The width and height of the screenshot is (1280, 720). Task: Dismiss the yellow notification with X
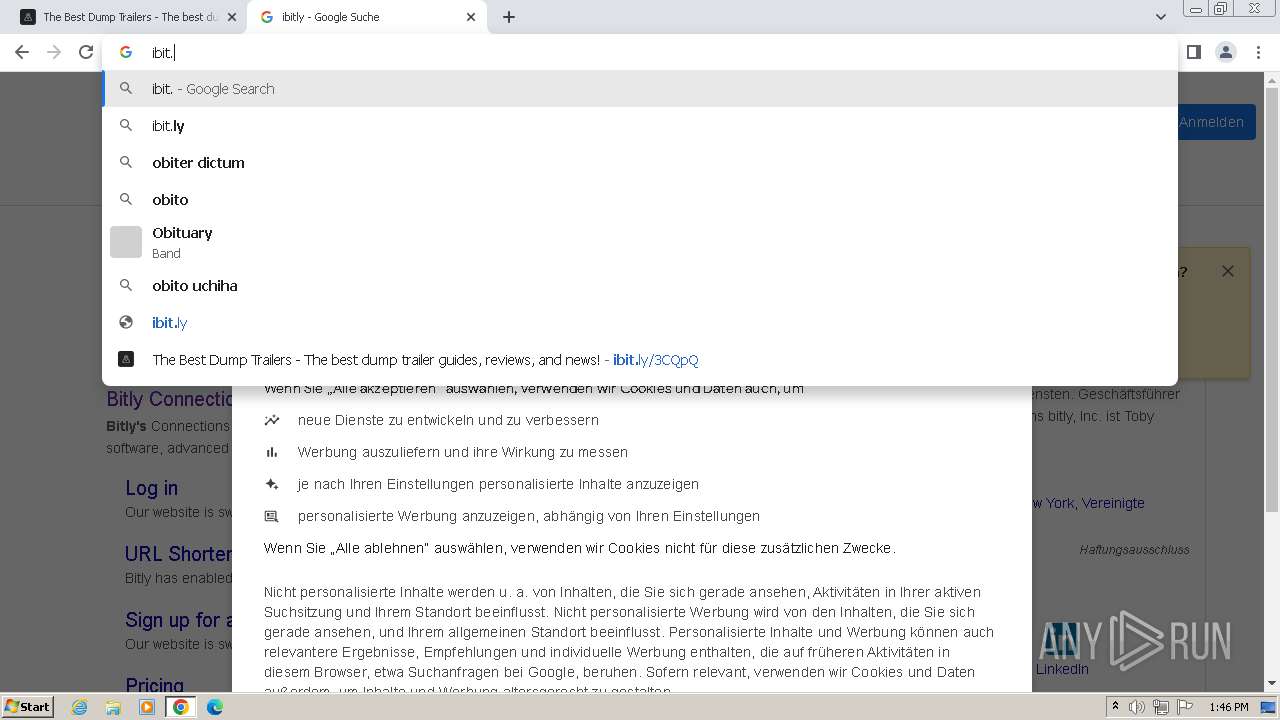point(1228,271)
